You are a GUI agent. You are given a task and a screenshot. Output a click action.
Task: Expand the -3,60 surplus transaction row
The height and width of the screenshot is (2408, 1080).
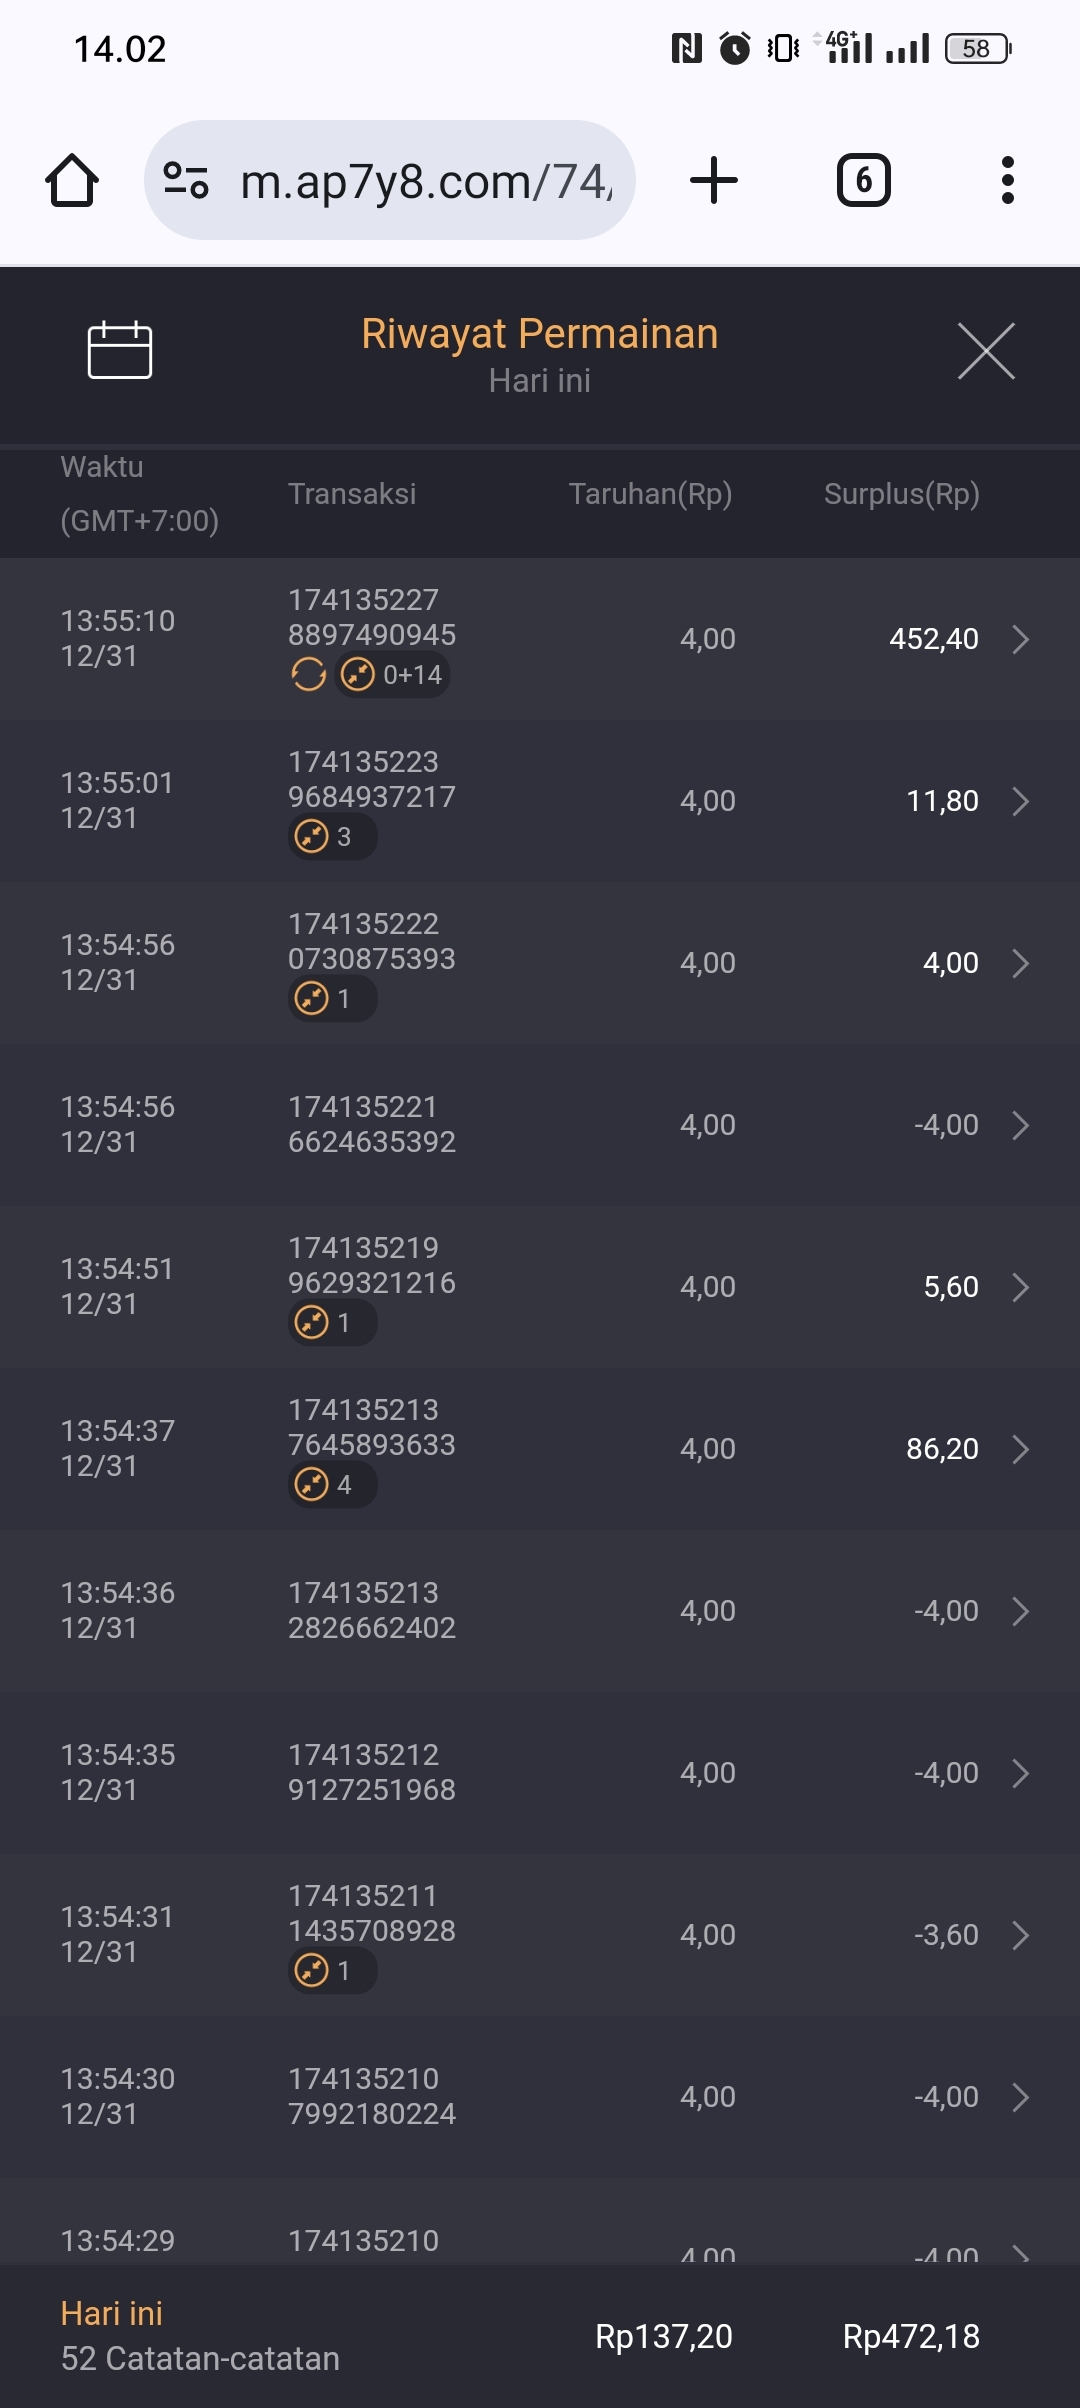[x=1020, y=1935]
